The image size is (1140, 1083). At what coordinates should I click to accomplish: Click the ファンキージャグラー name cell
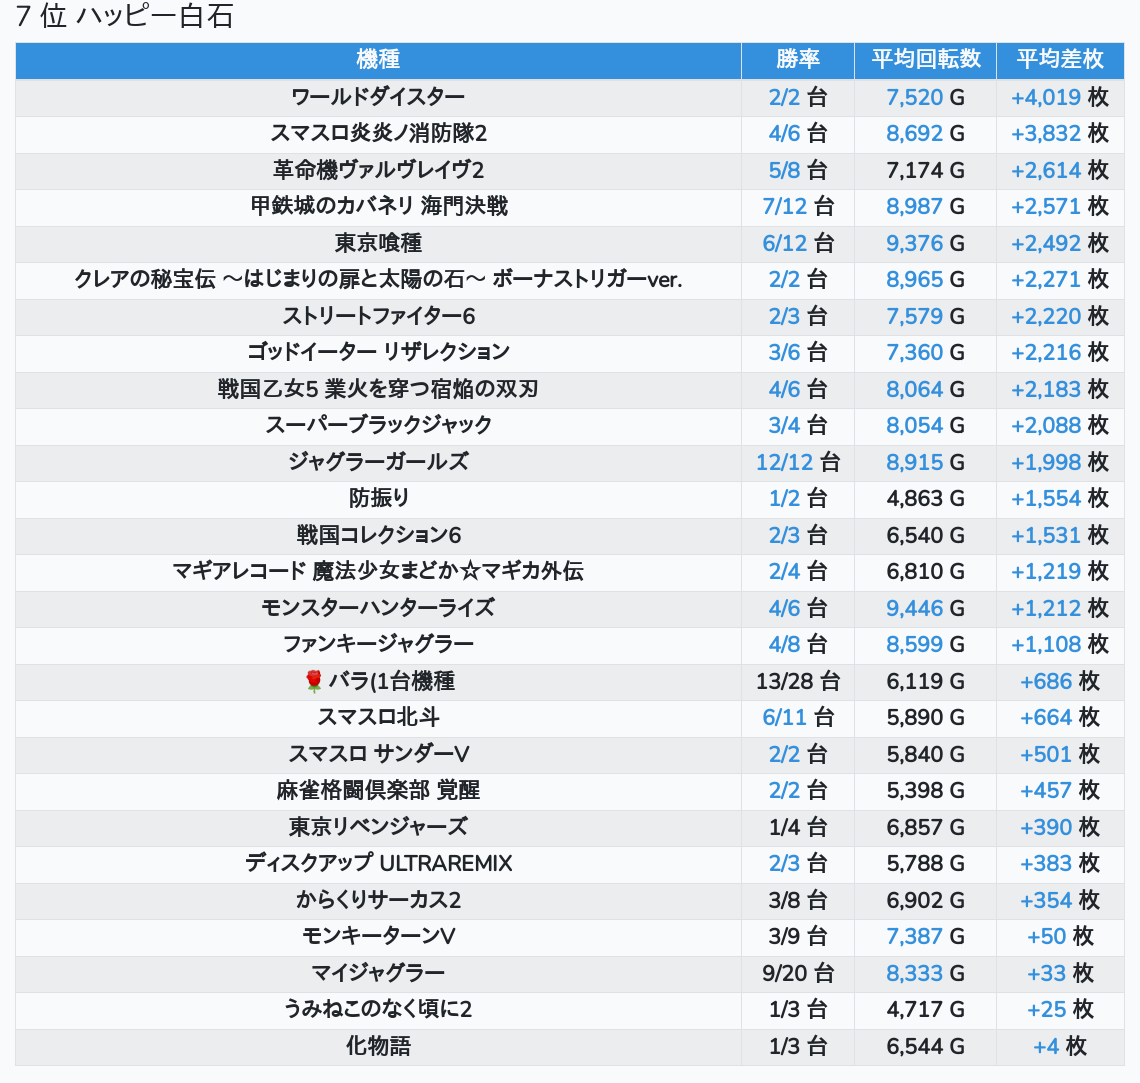[x=378, y=644]
